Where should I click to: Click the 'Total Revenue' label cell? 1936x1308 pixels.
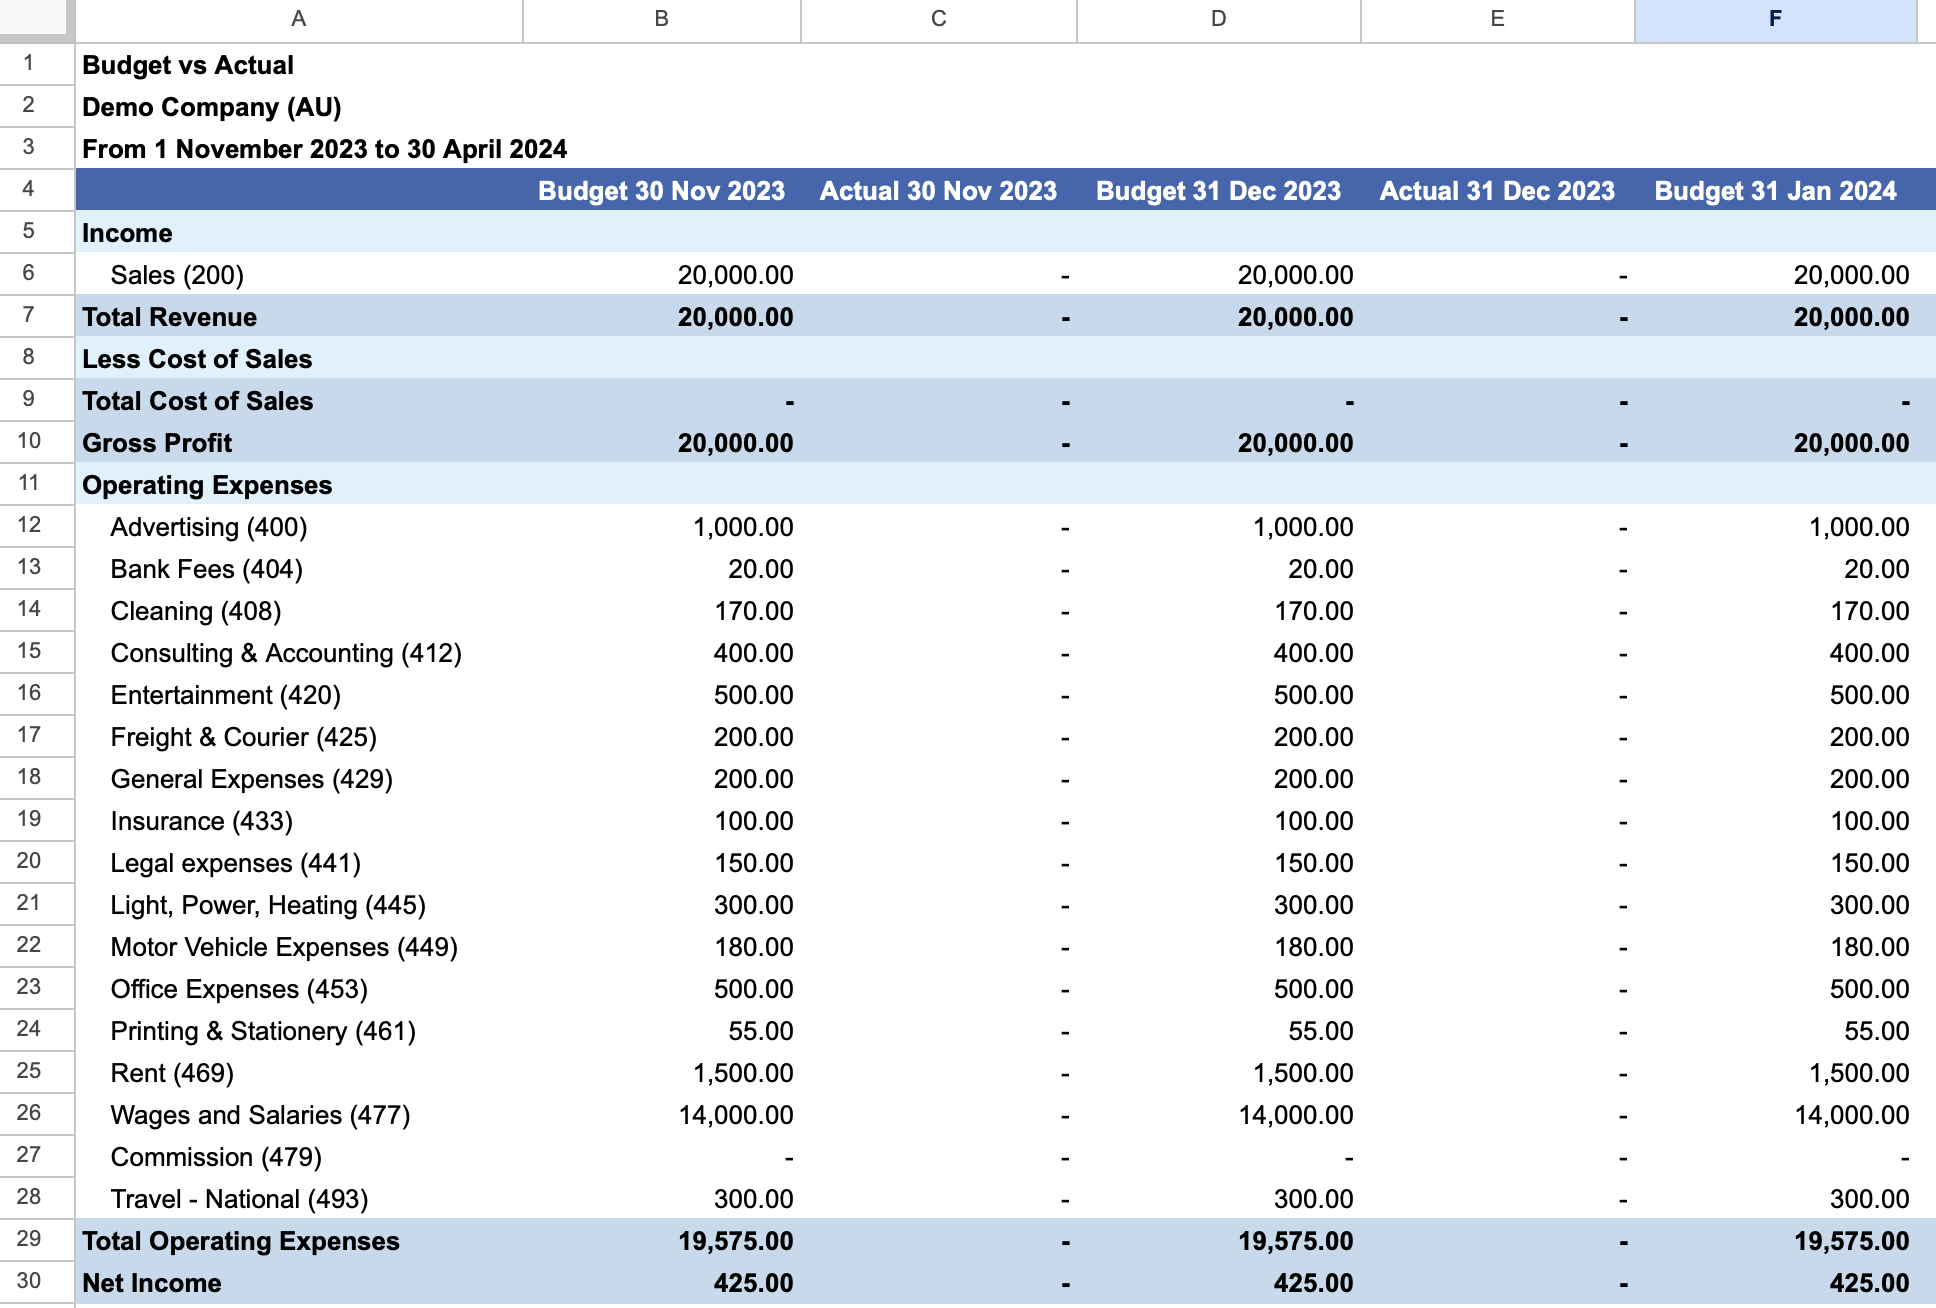click(299, 317)
